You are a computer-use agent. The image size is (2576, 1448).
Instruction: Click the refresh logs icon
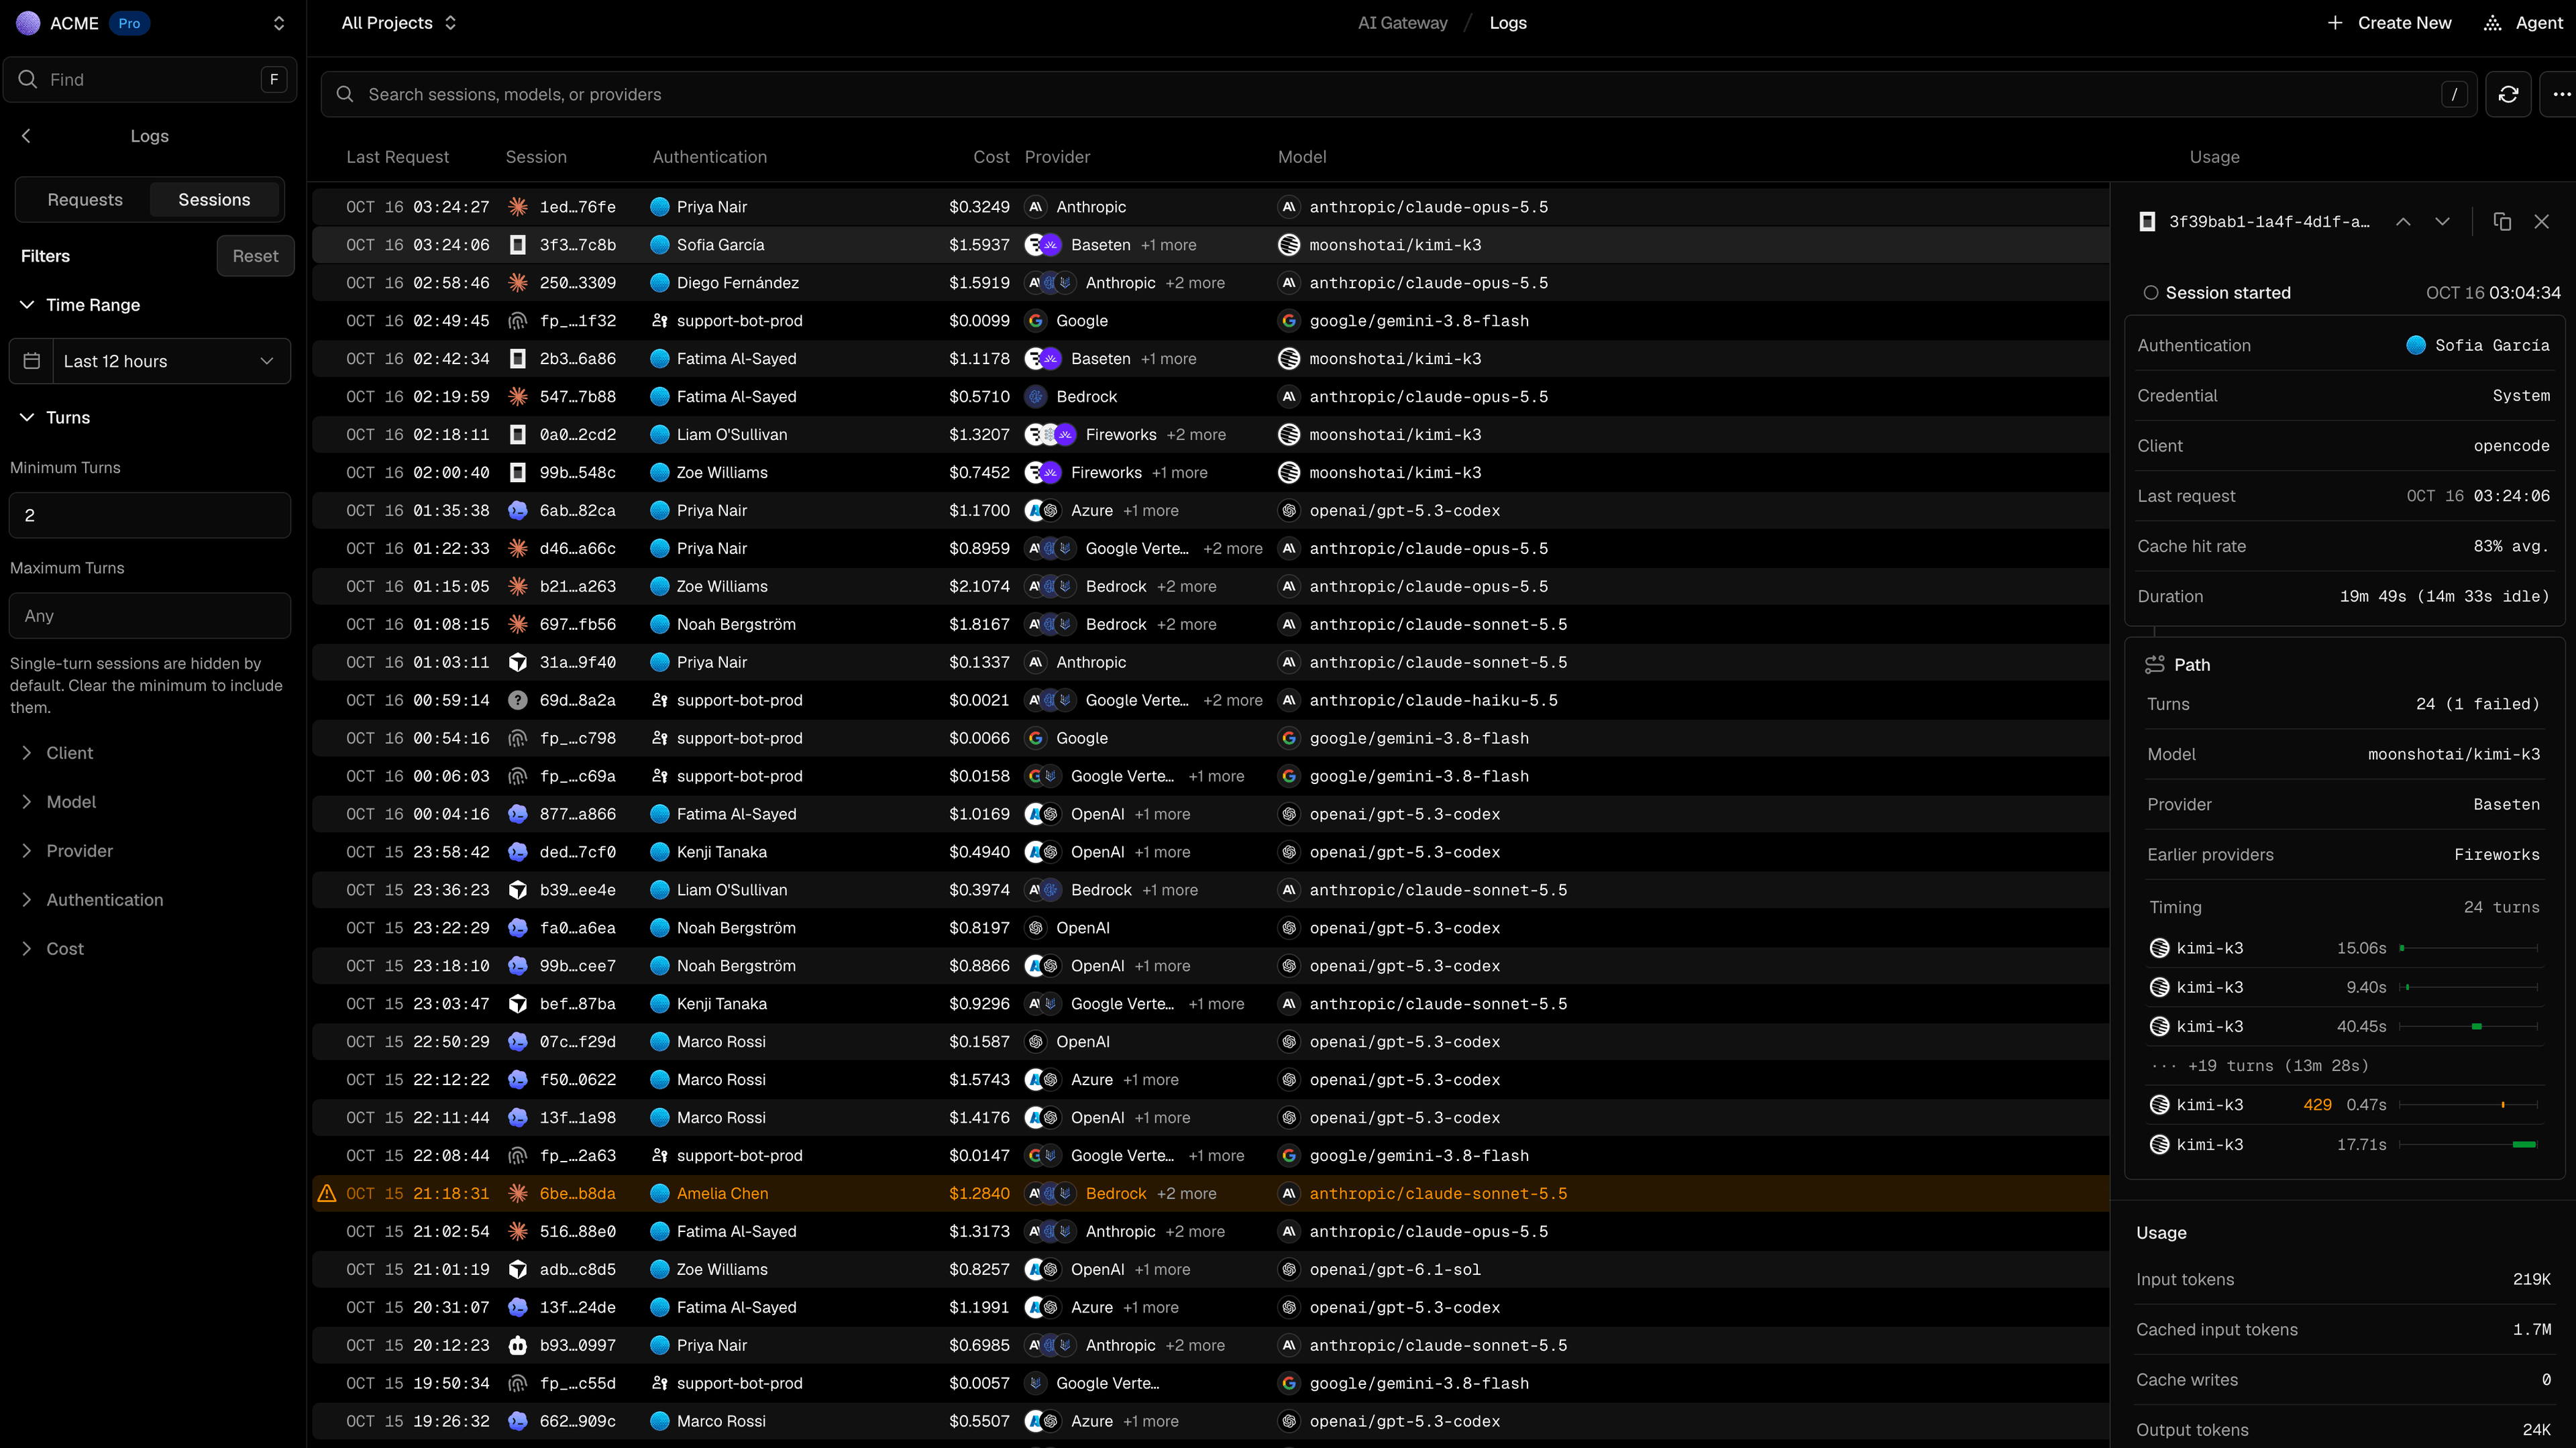click(x=2508, y=94)
